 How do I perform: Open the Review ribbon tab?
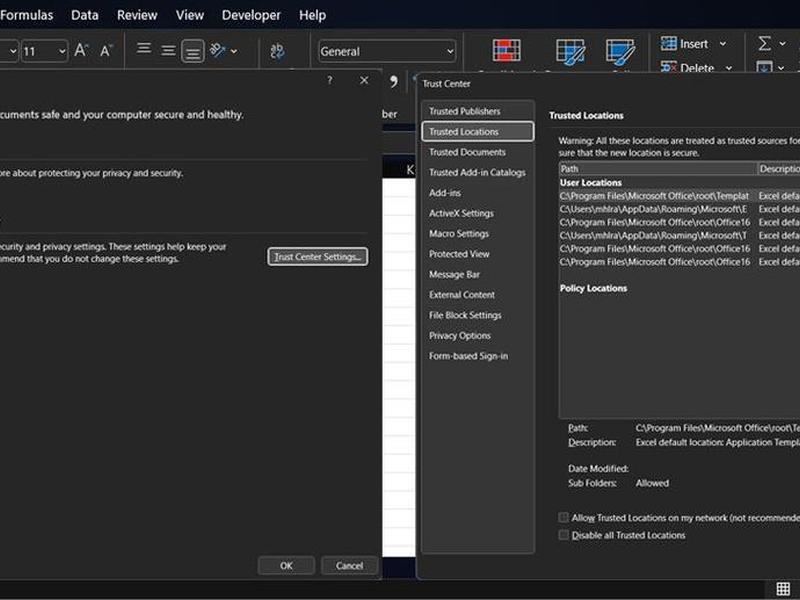[x=137, y=15]
